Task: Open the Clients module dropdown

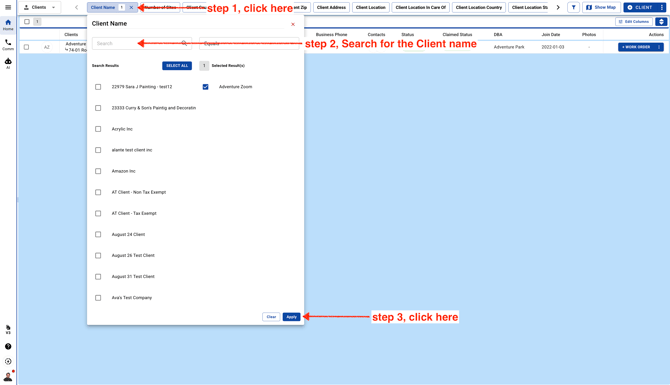Action: tap(39, 7)
